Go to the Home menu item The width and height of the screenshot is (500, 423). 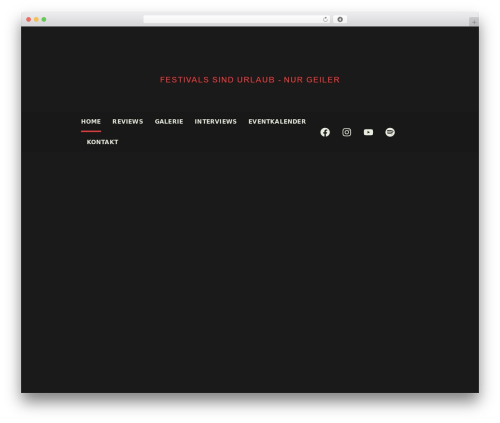(x=91, y=122)
